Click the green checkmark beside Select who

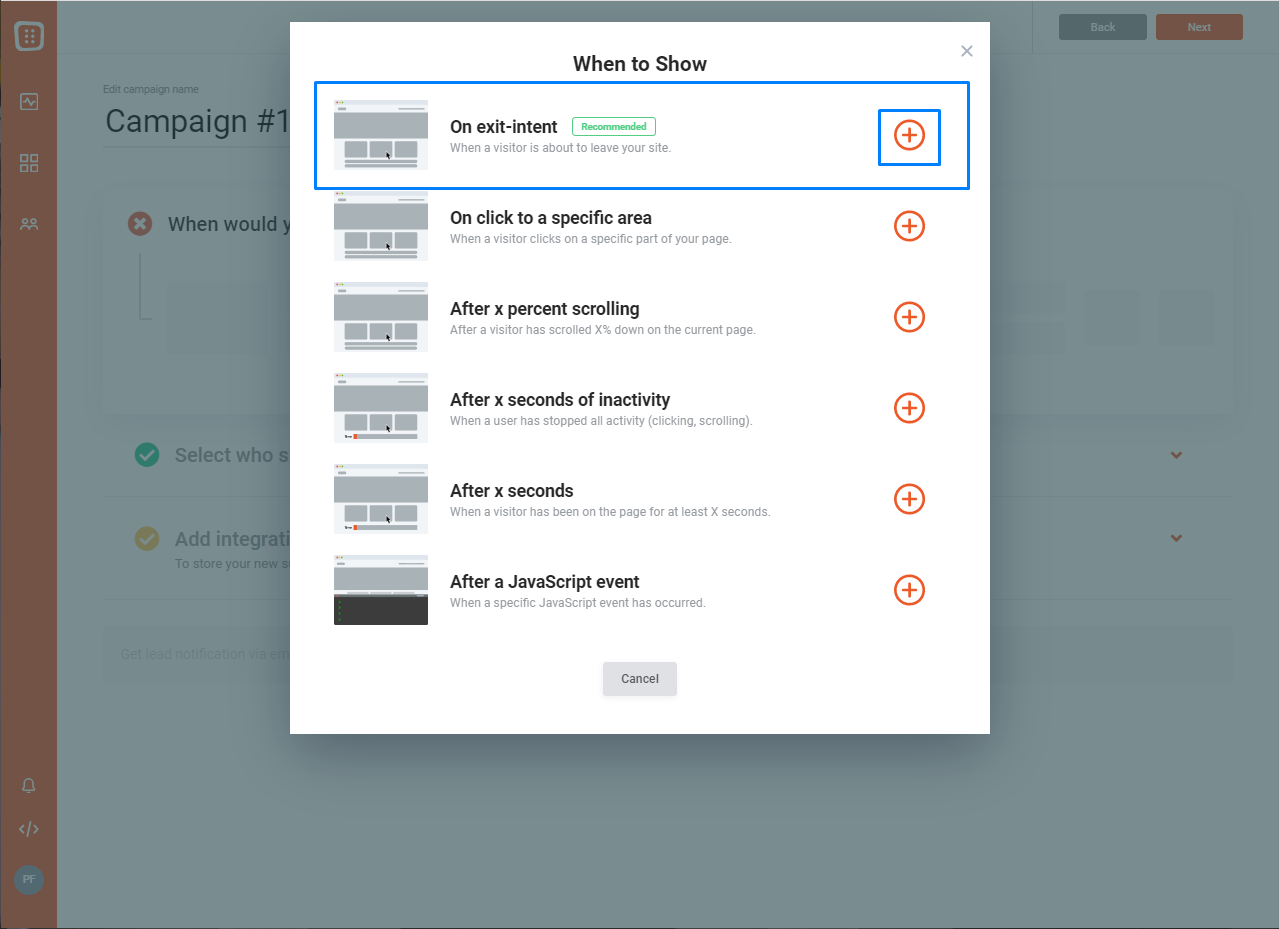pos(147,455)
